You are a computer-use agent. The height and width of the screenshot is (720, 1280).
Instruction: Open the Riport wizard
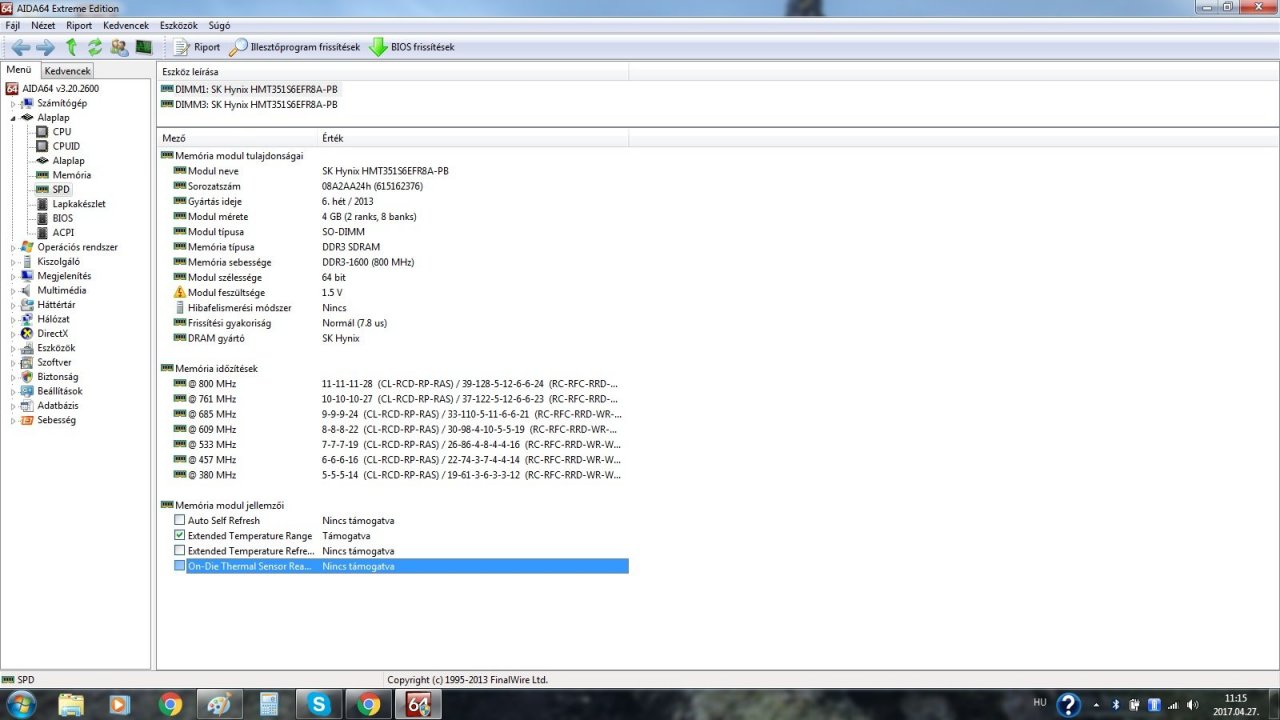(x=196, y=47)
